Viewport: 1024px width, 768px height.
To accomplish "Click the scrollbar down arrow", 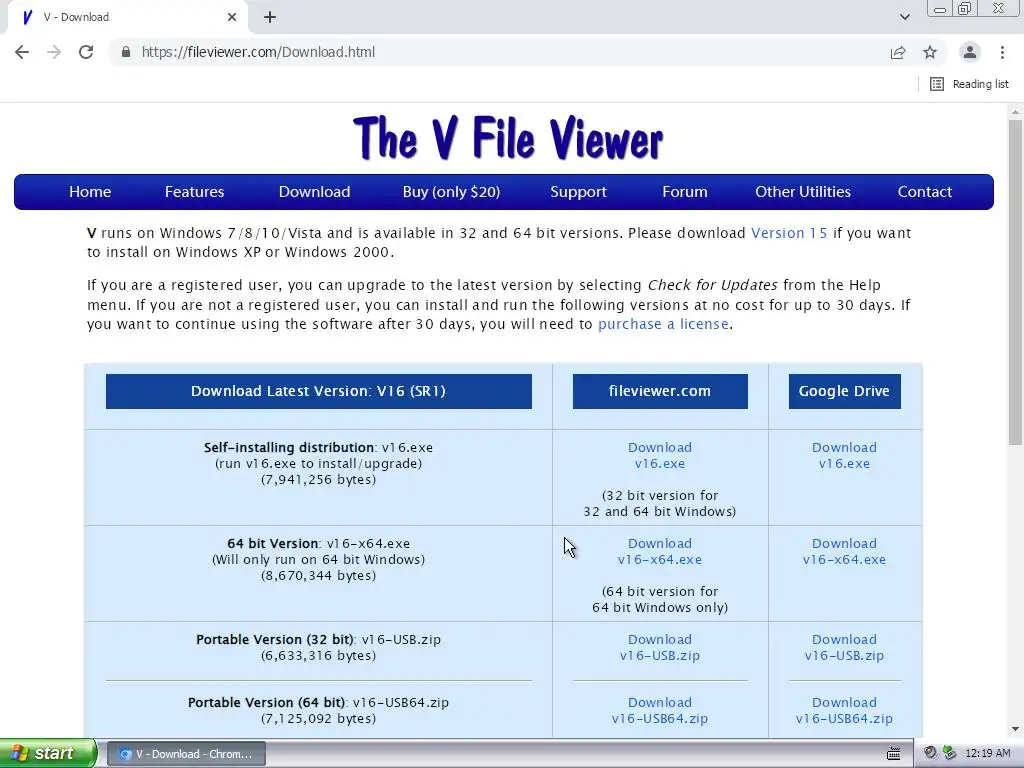I will tap(1015, 729).
